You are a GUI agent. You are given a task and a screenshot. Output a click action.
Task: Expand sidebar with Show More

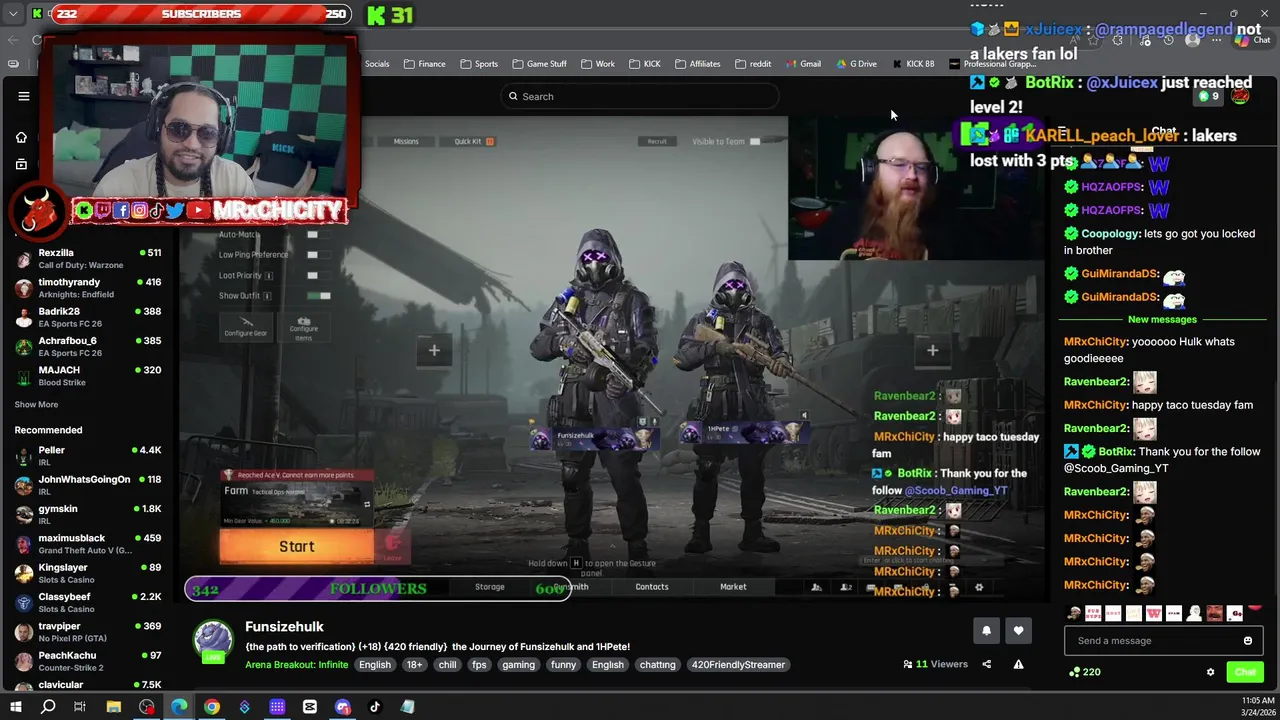[36, 405]
